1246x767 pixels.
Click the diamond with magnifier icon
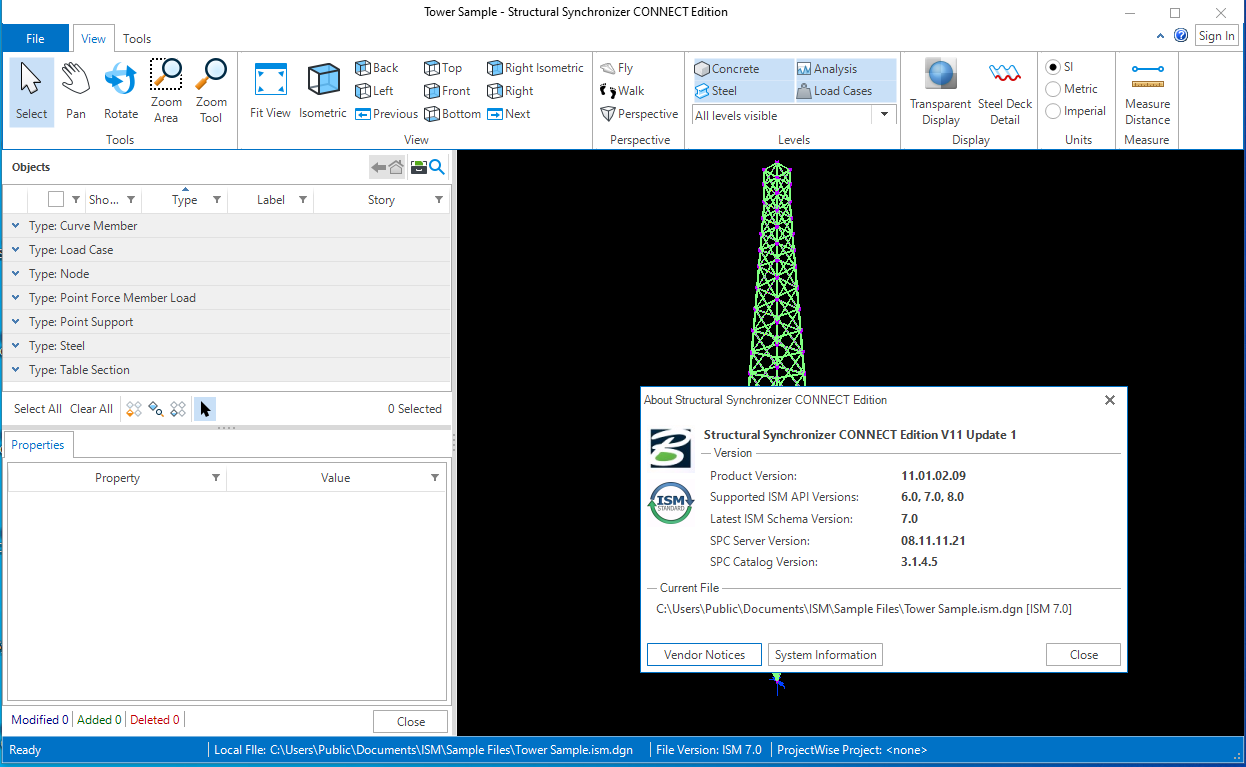tap(156, 408)
